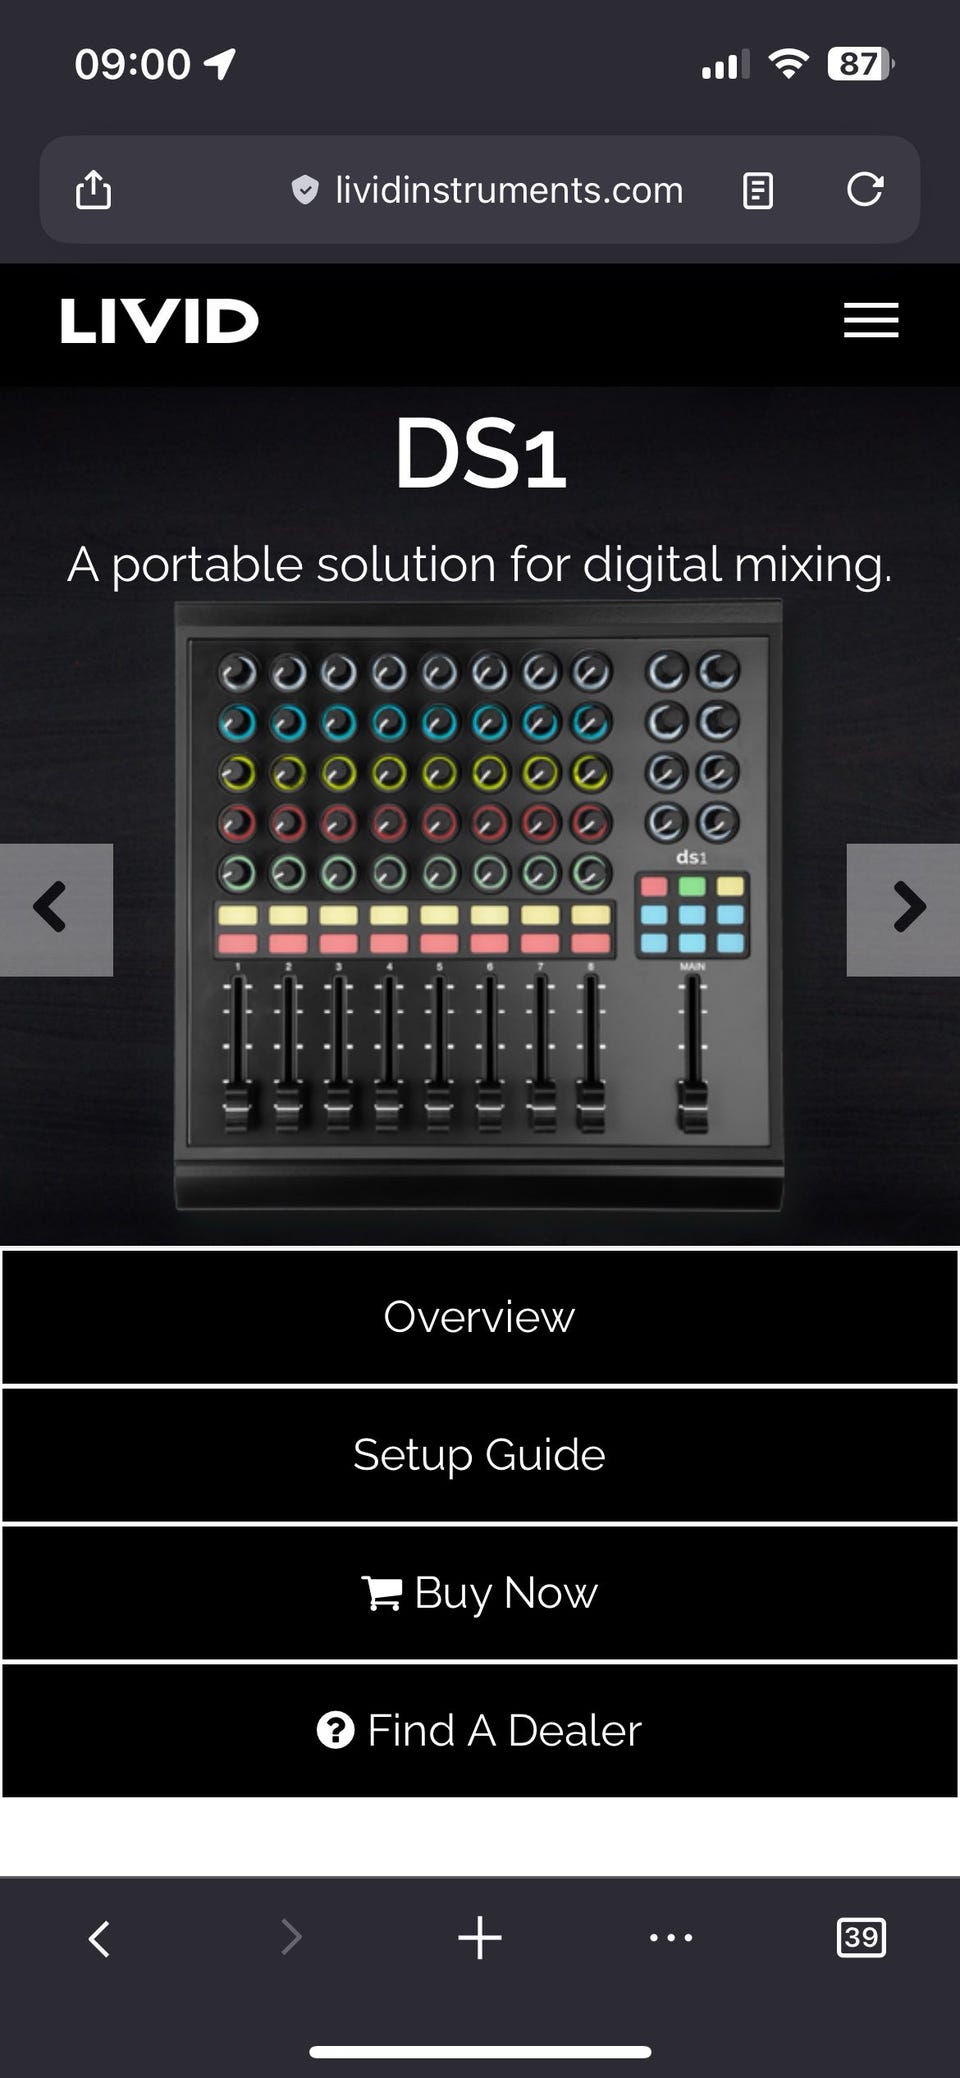
Task: Reload the page with the refresh icon
Action: pos(865,189)
